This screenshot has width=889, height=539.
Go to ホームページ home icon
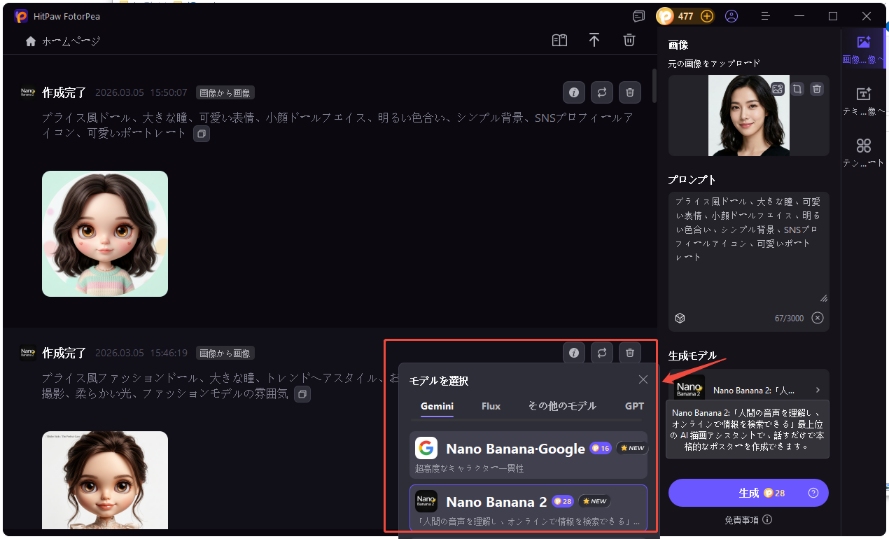31,41
